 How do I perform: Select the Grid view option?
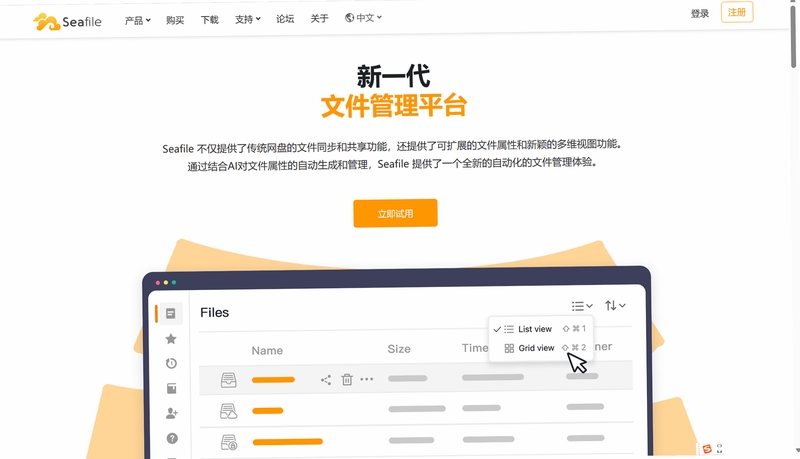tap(540, 348)
